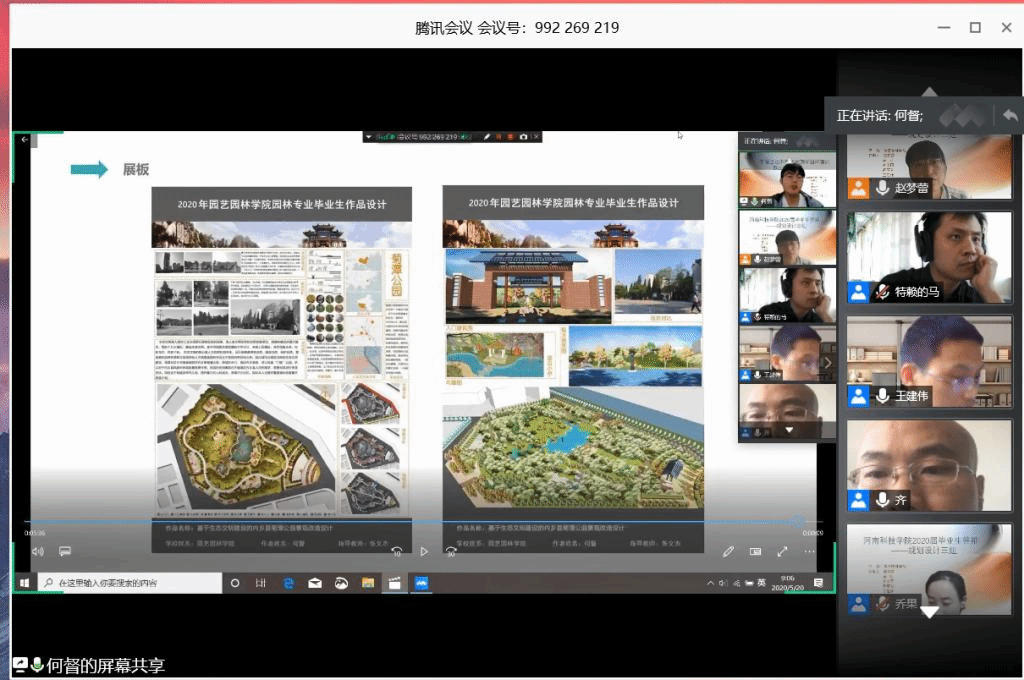Toggle muted microphone for 特赖的马

coord(883,292)
